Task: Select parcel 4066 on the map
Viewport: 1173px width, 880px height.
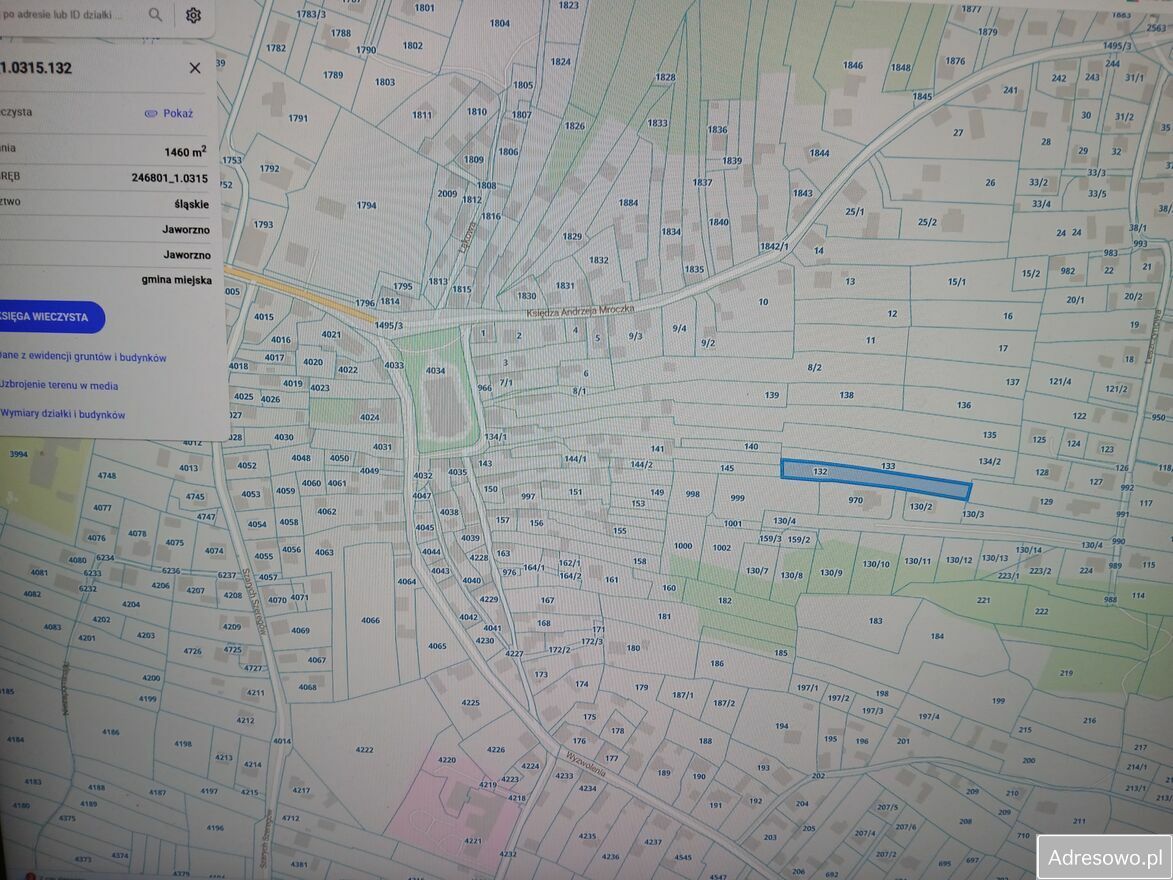Action: (x=370, y=620)
